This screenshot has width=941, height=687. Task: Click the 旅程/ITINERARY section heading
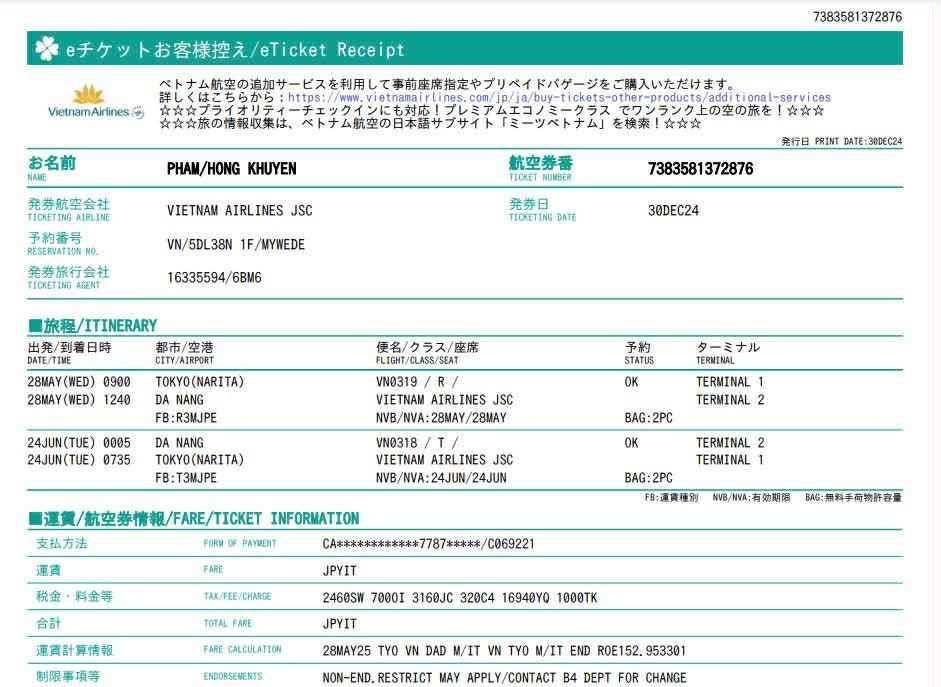pyautogui.click(x=92, y=326)
